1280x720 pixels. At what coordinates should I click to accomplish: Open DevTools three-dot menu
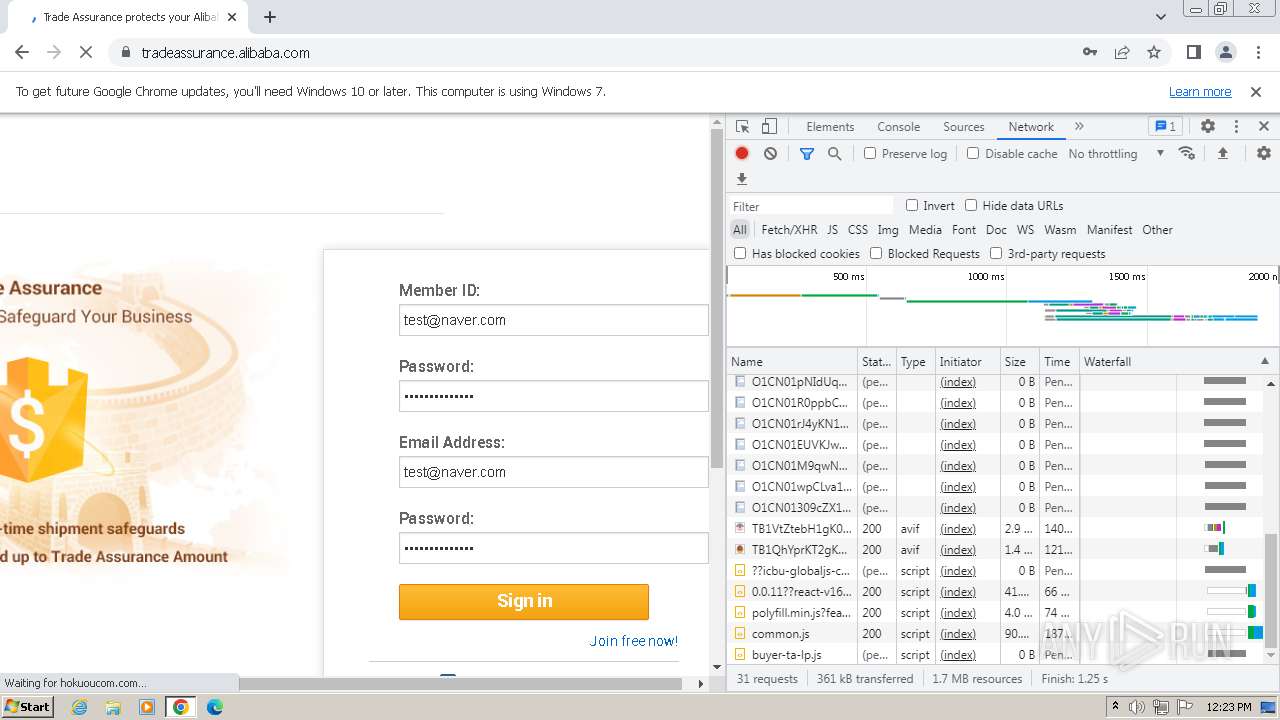[1236, 127]
